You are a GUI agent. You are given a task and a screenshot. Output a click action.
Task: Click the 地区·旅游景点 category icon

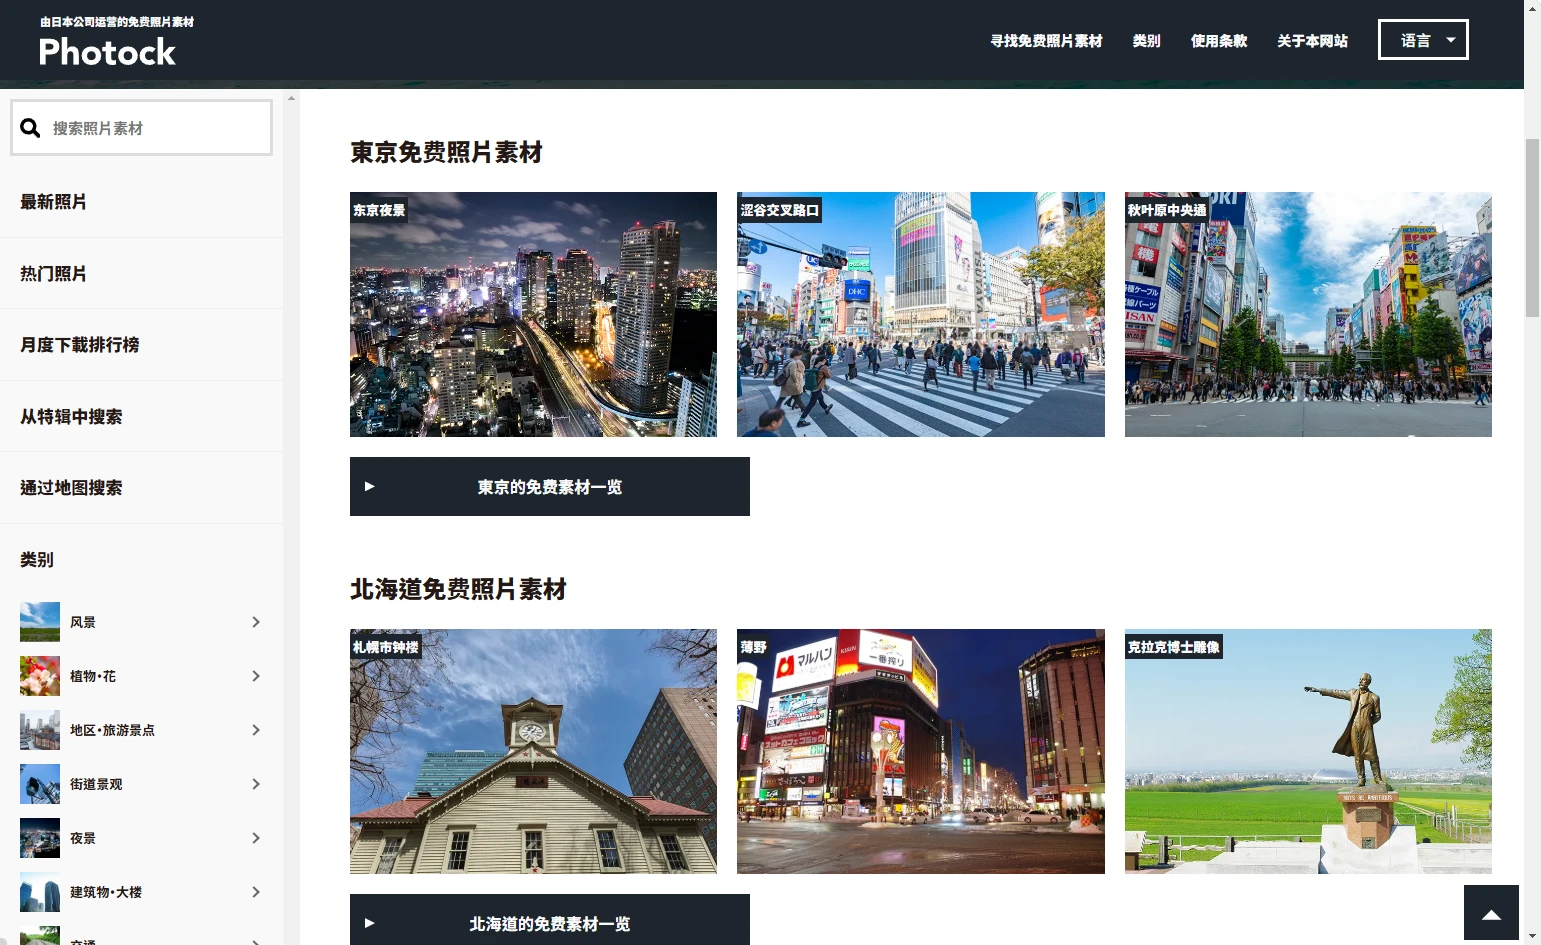pyautogui.click(x=40, y=730)
